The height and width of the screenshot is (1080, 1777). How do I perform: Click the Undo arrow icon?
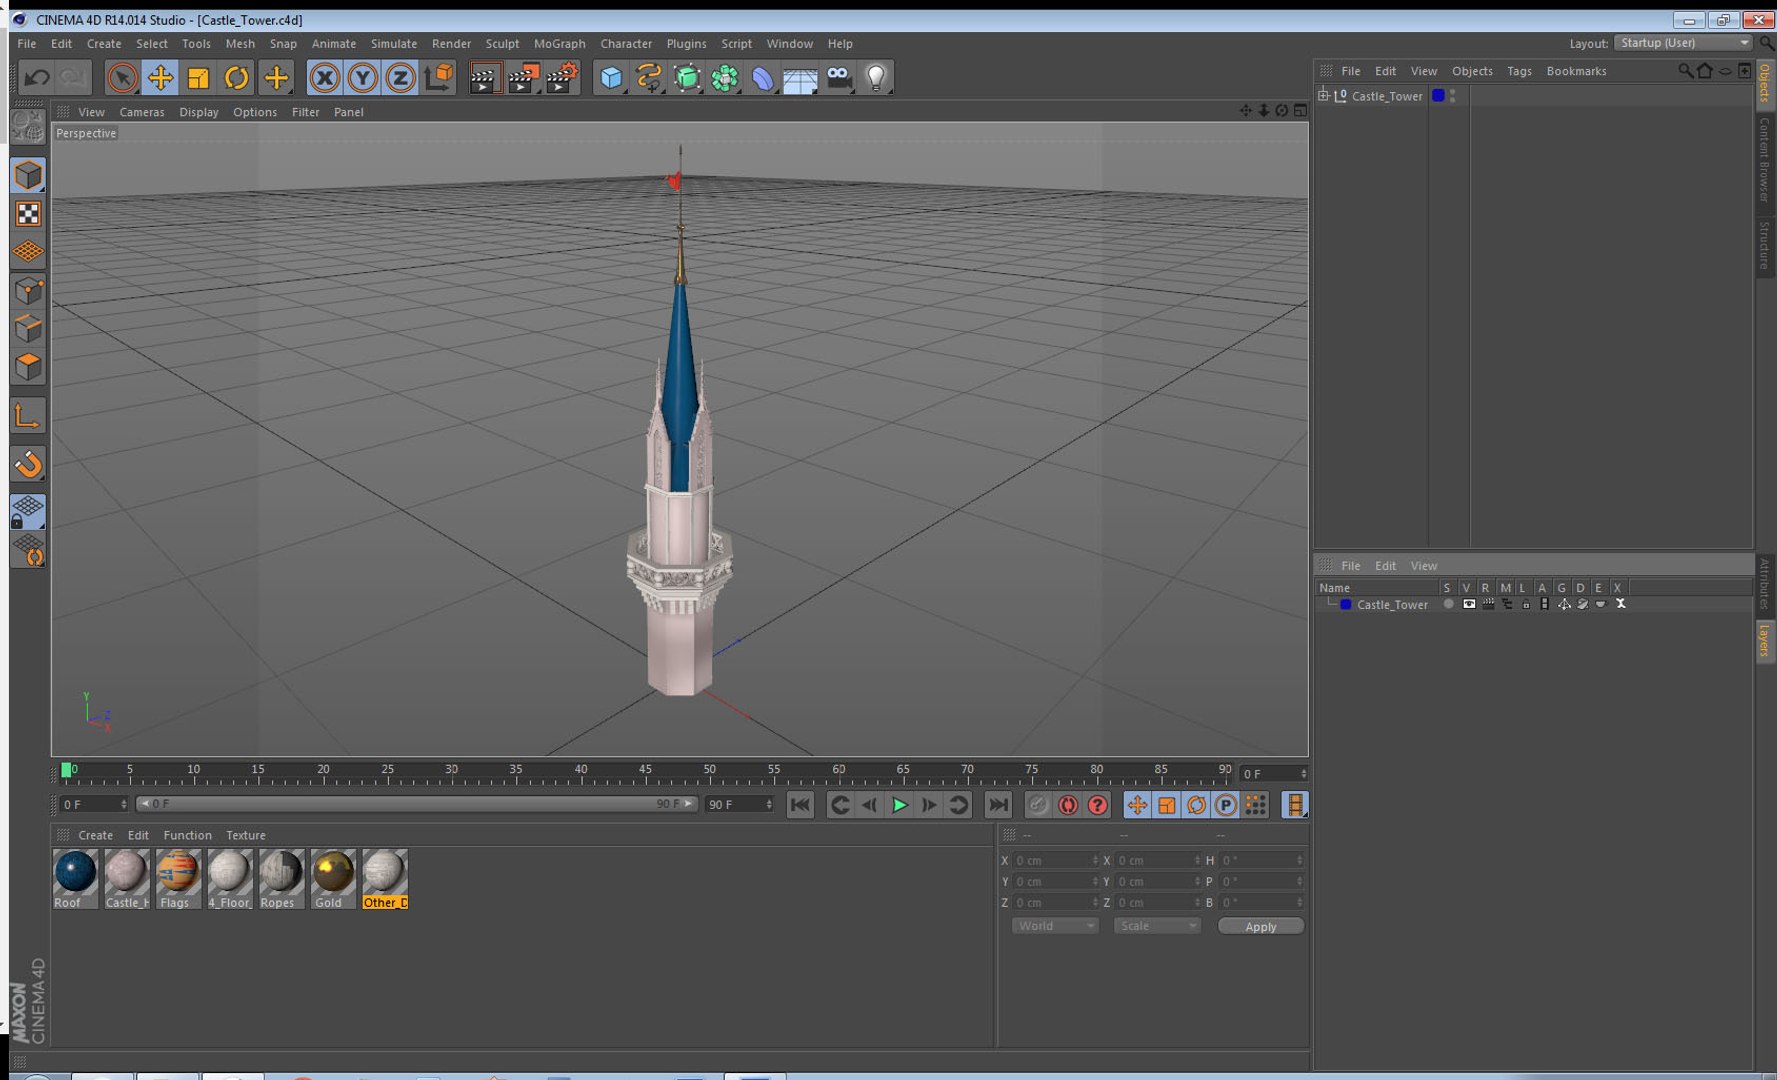tap(37, 77)
